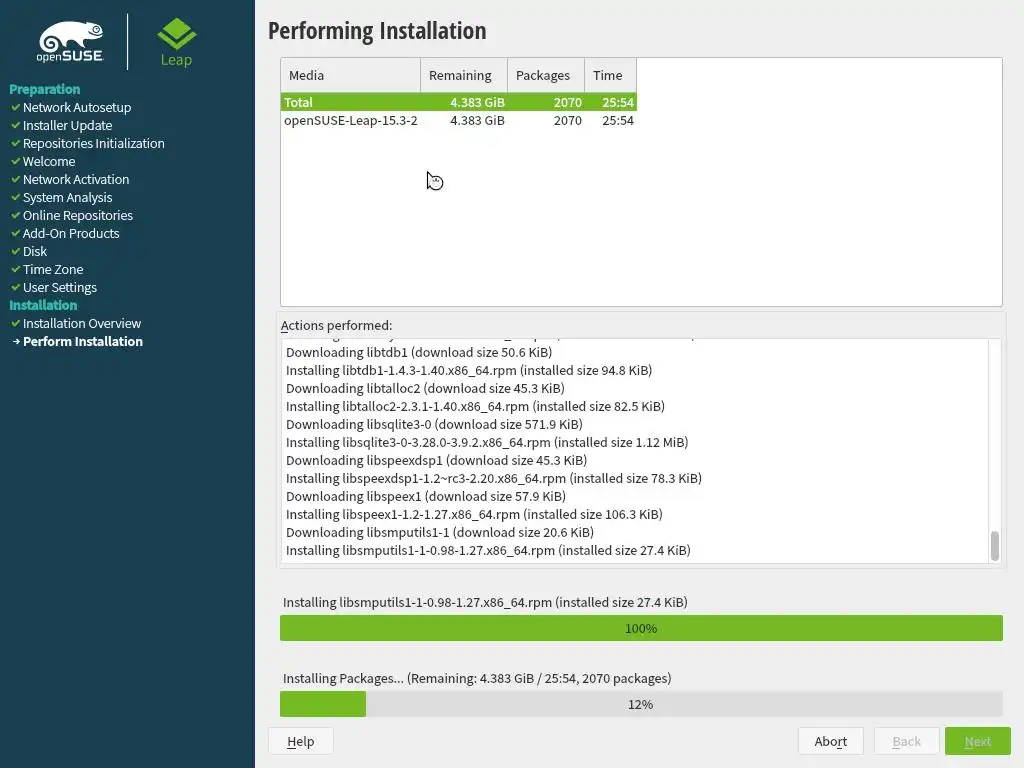
Task: Click the 100% package progress bar
Action: coord(641,628)
